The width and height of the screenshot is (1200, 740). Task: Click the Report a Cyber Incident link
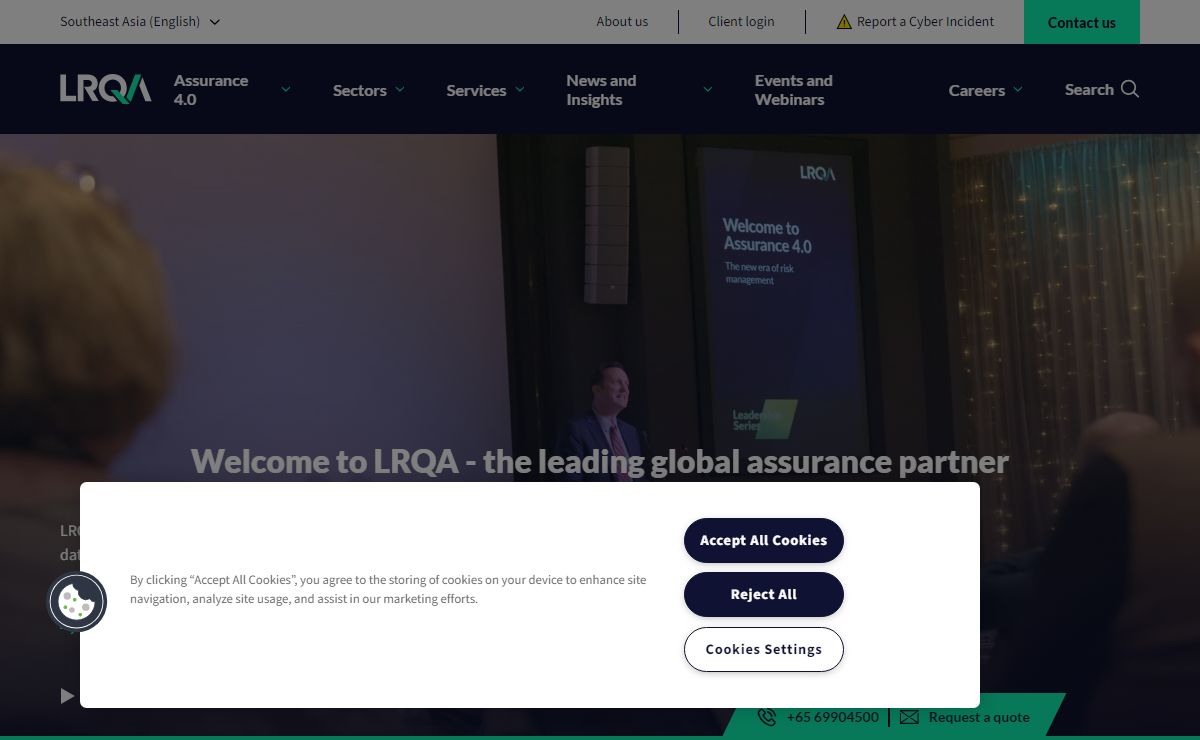pyautogui.click(x=925, y=21)
